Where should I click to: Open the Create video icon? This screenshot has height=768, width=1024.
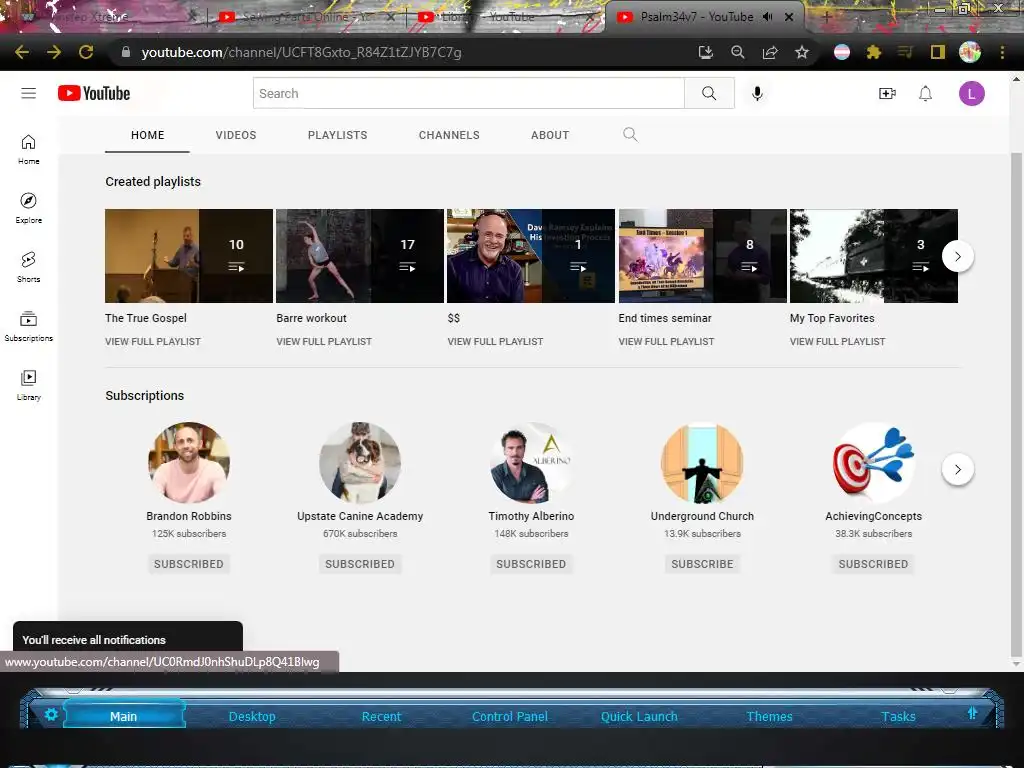[887, 93]
